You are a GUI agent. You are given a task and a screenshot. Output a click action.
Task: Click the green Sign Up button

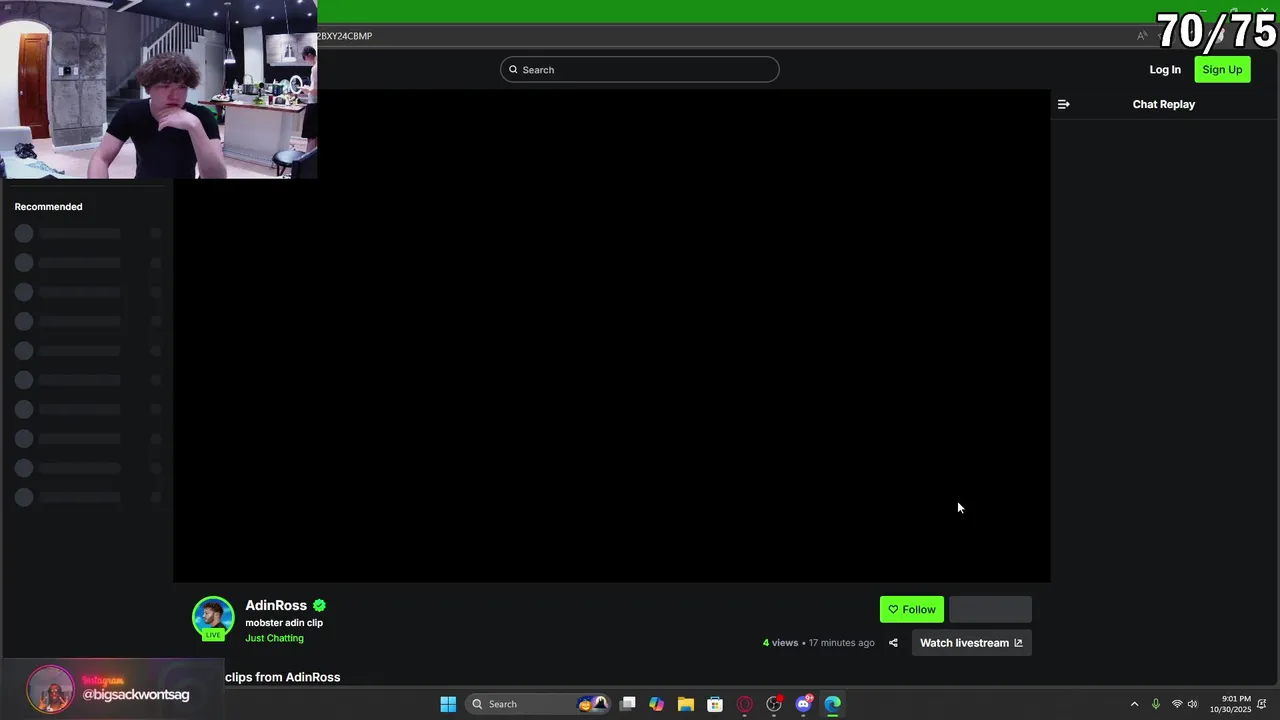coord(1222,69)
